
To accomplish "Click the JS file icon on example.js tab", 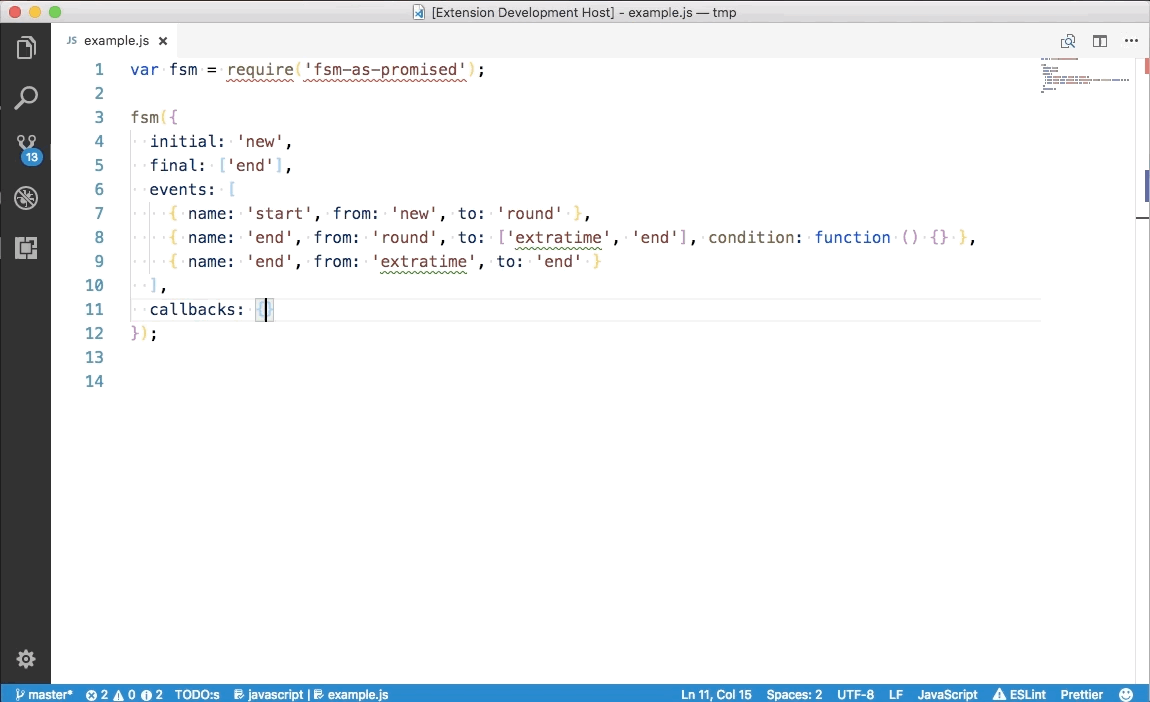I will click(x=71, y=40).
